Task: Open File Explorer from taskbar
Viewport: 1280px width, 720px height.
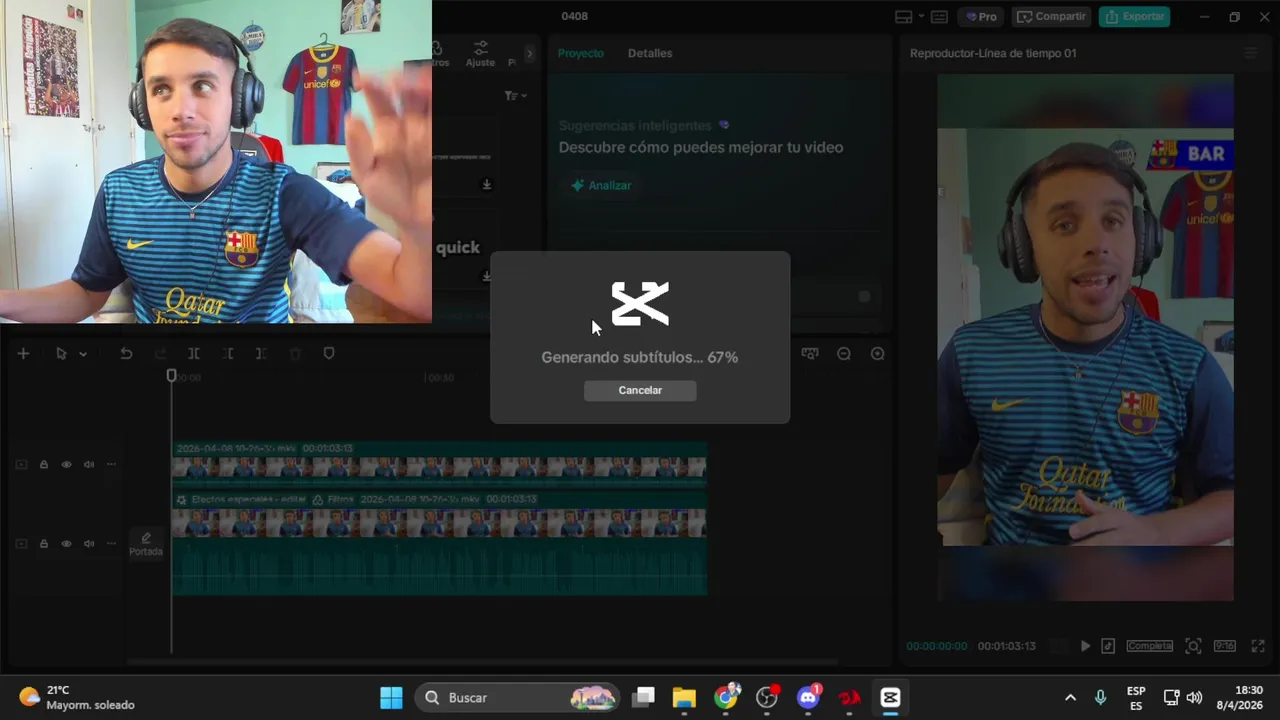Action: click(684, 697)
